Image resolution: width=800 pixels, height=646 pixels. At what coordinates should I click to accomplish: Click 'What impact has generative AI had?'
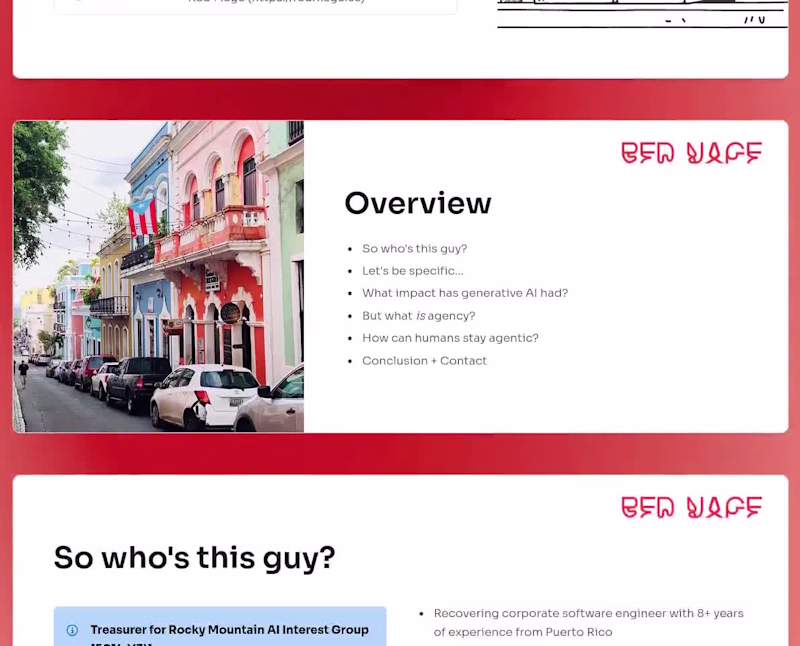pos(465,293)
